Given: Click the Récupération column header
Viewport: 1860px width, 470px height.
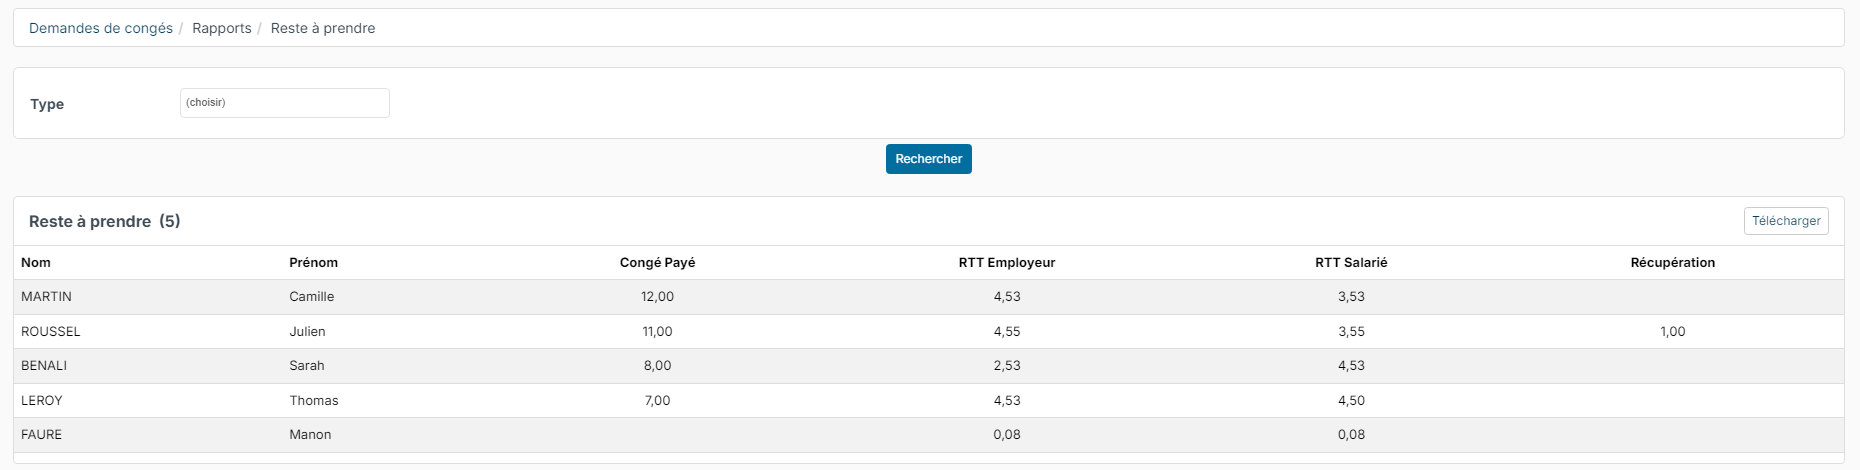Looking at the screenshot, I should click(1673, 263).
